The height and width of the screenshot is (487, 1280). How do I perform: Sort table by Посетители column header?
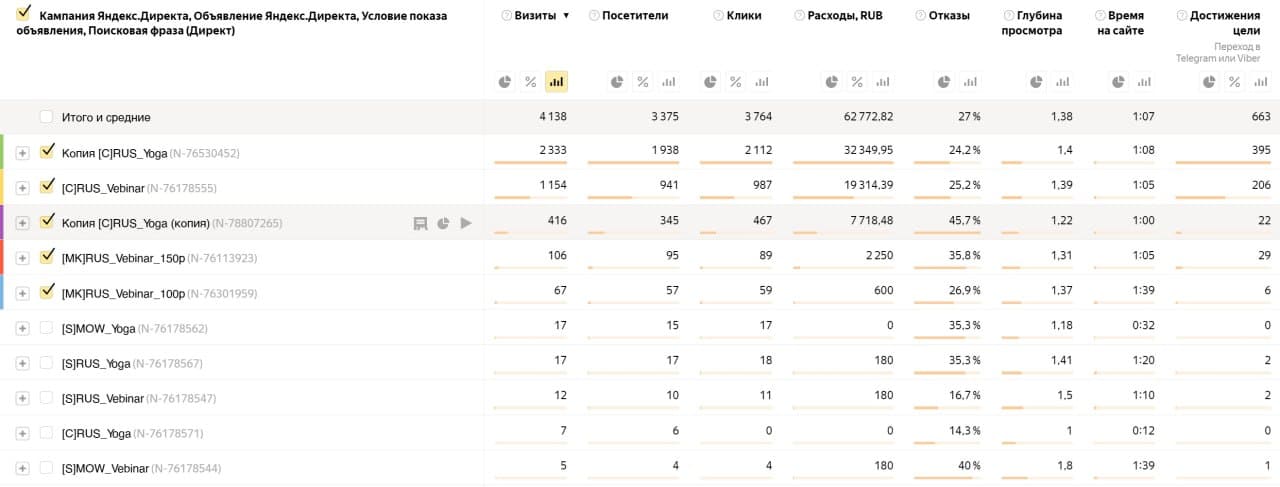coord(636,16)
